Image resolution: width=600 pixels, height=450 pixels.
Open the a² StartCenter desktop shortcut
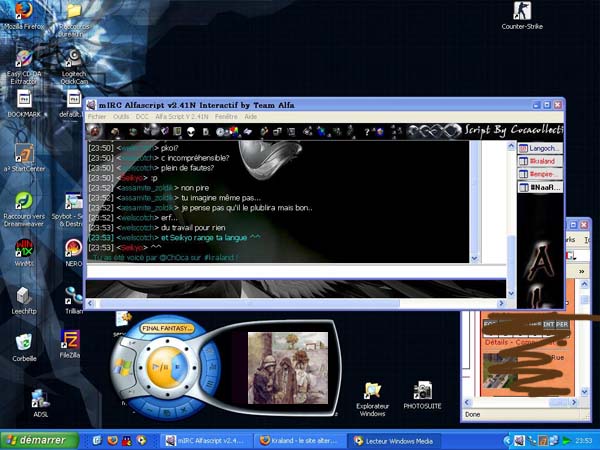point(24,158)
